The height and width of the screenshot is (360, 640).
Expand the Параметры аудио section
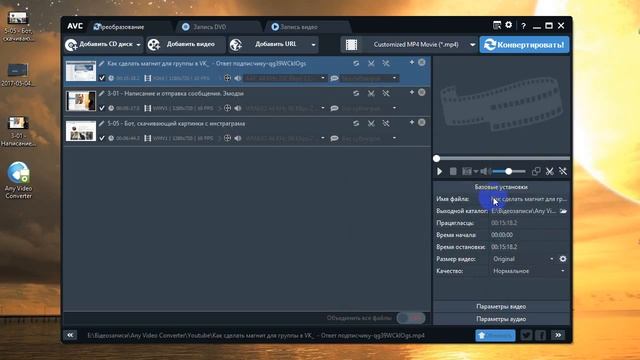pos(501,319)
